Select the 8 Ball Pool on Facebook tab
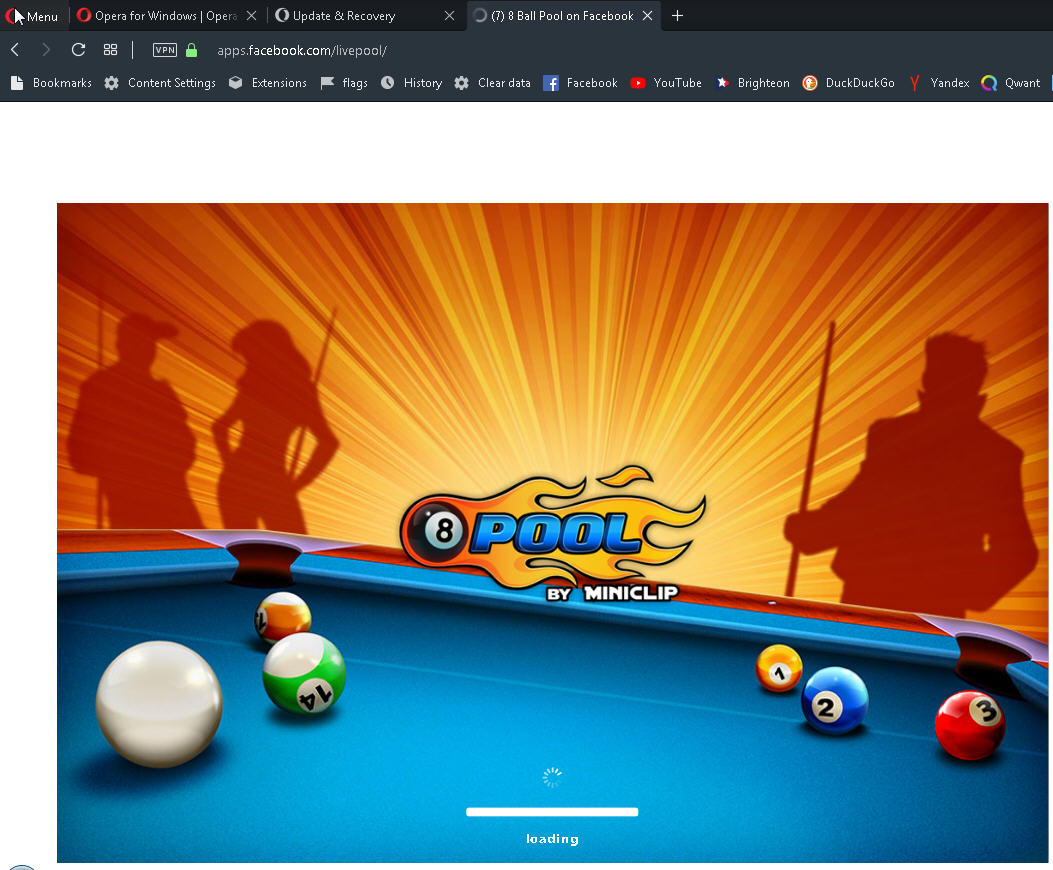Image resolution: width=1053 pixels, height=870 pixels. 563,15
